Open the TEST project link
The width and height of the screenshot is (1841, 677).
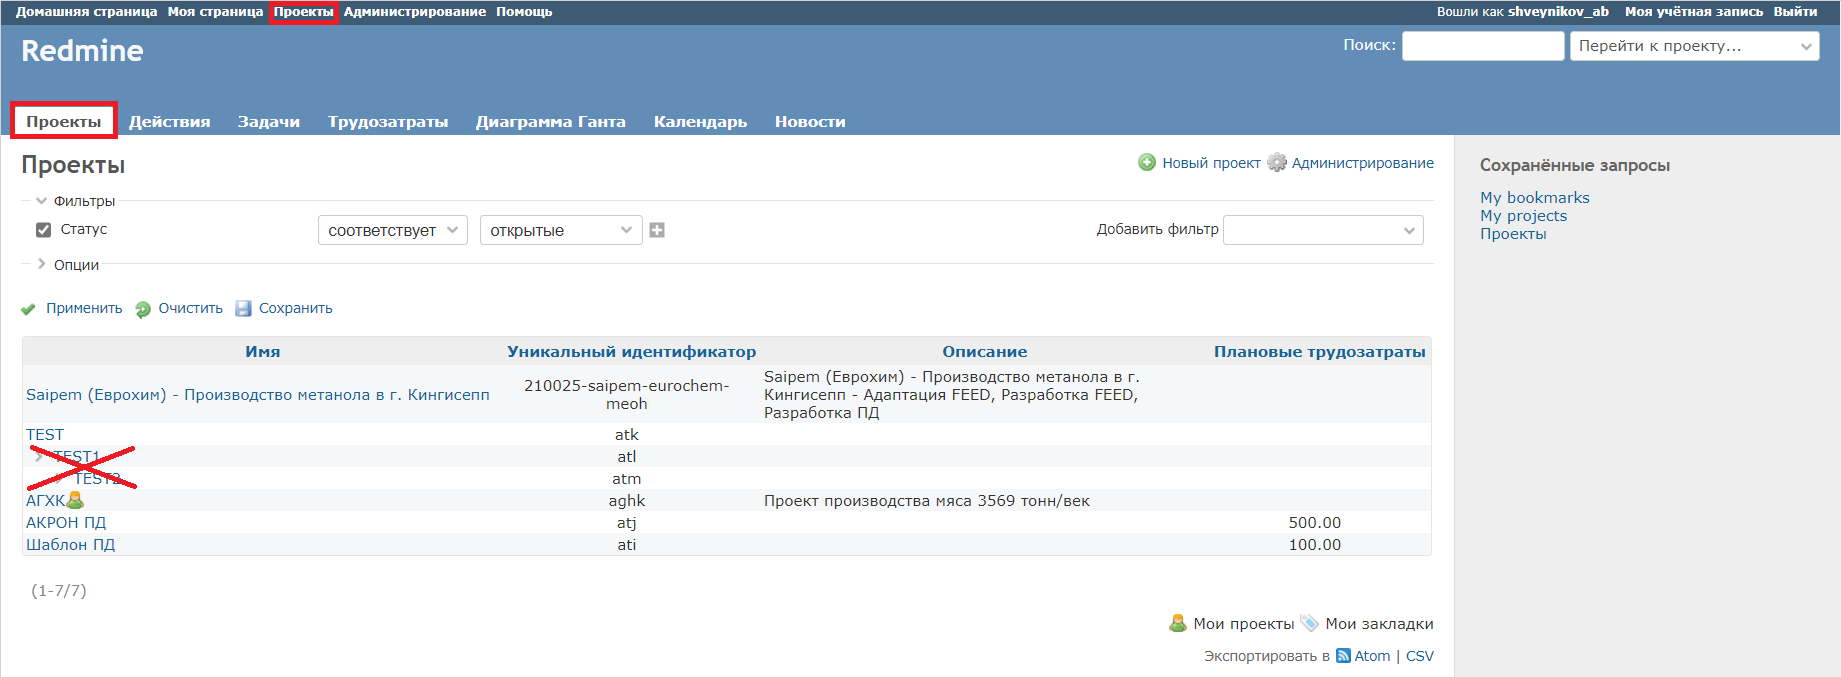[x=45, y=435]
